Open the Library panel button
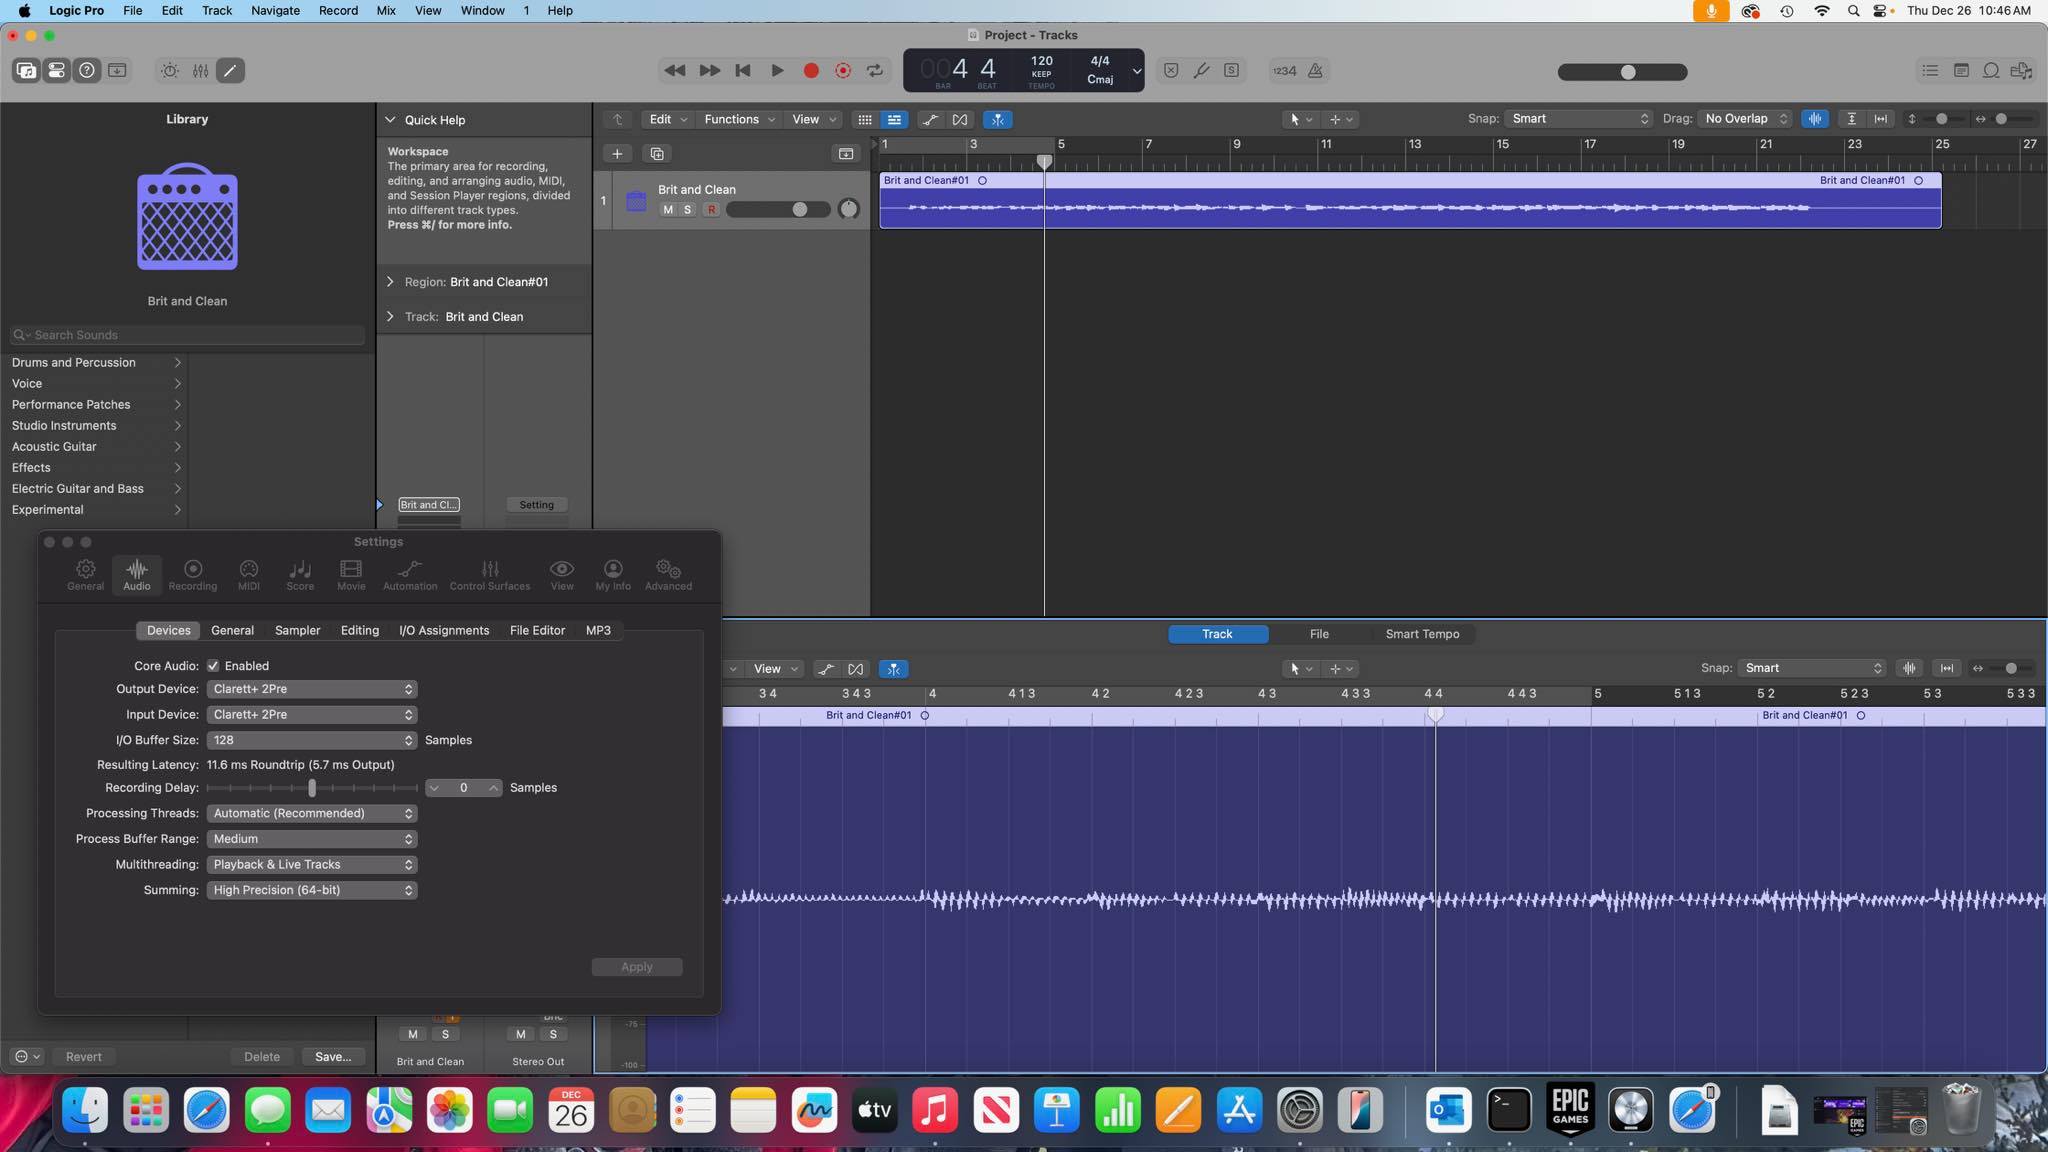This screenshot has height=1152, width=2048. [x=26, y=71]
